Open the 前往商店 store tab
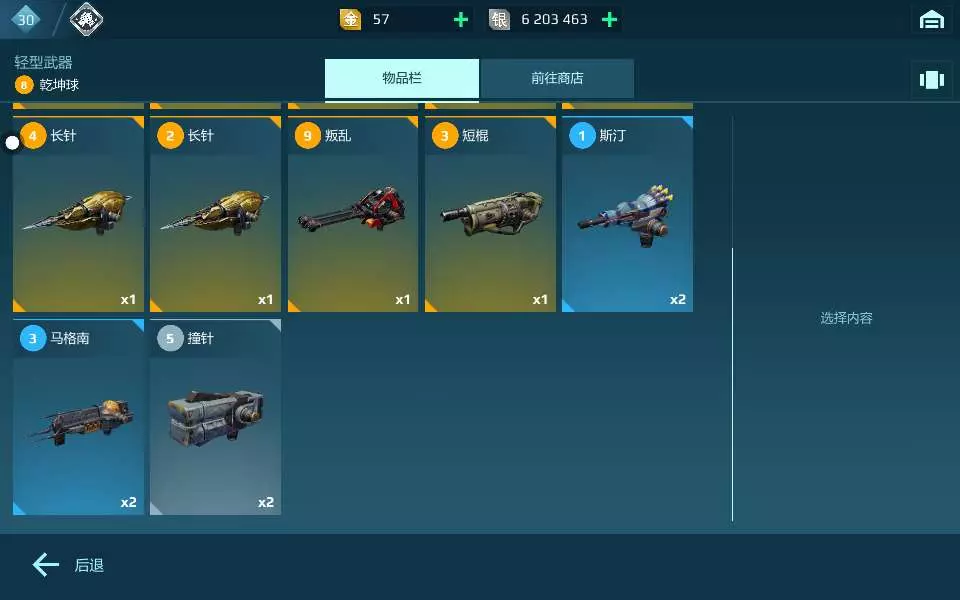The width and height of the screenshot is (960, 600). [x=557, y=78]
